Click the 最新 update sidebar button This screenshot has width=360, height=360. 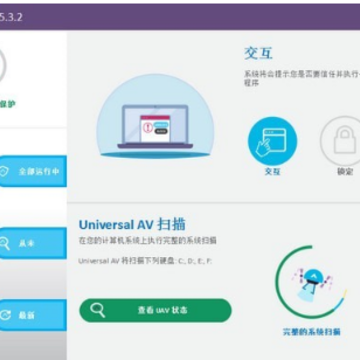click(x=33, y=315)
